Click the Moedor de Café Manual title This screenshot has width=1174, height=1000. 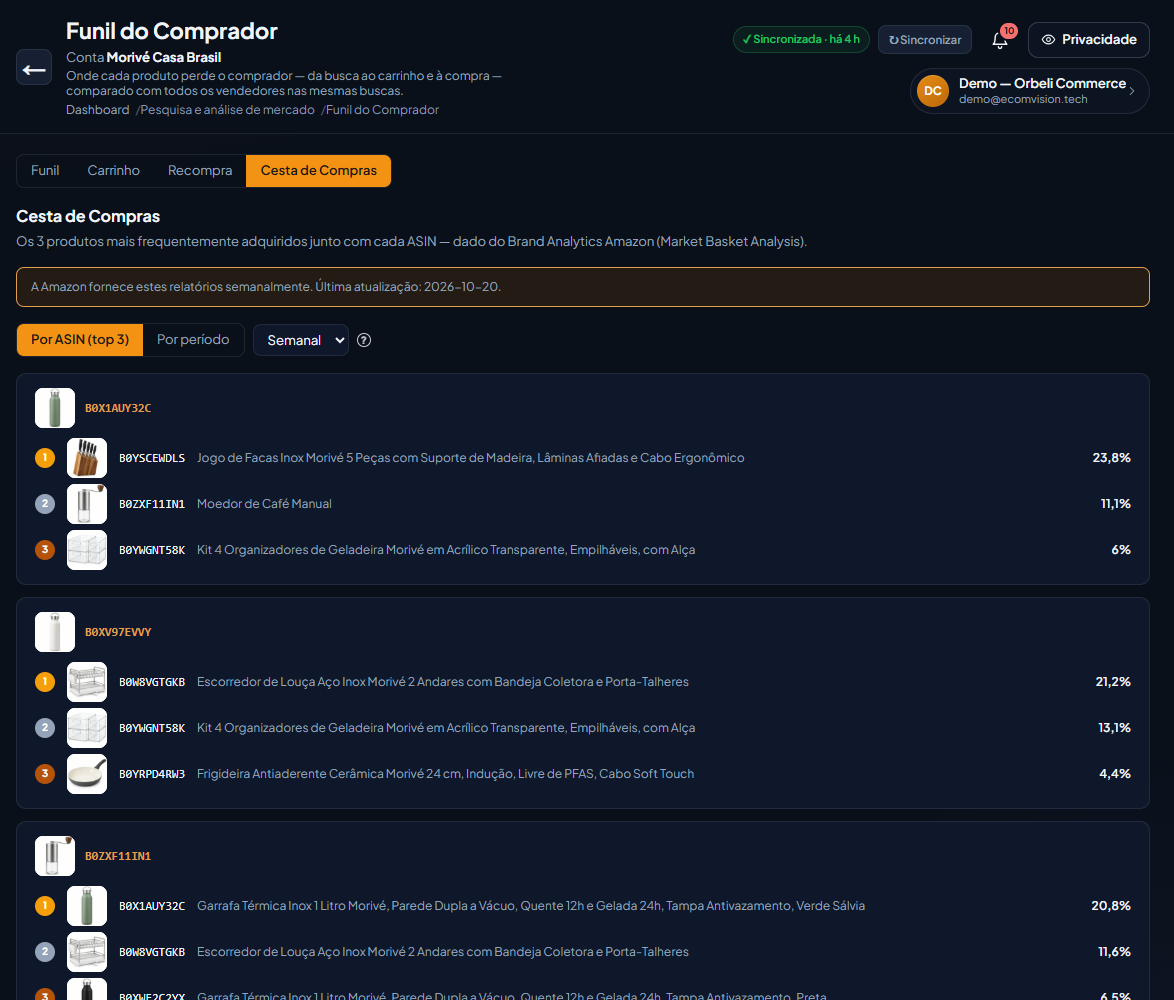(264, 504)
